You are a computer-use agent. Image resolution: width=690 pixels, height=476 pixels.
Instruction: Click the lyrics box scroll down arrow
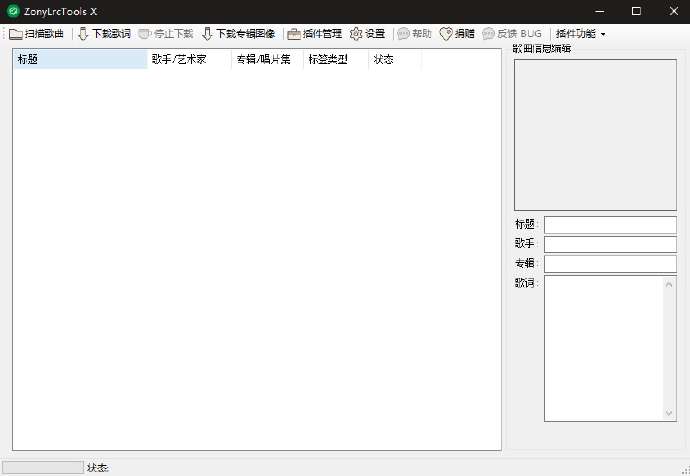click(670, 414)
